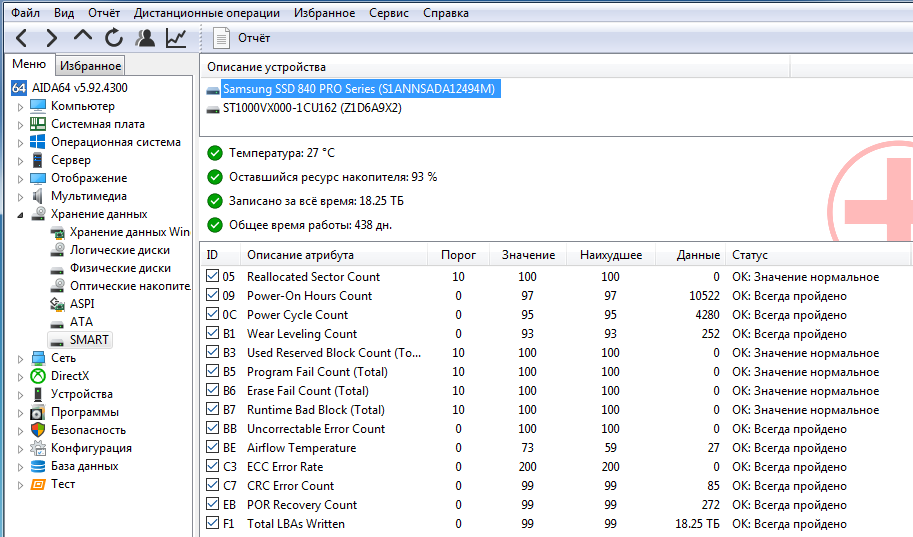Click the Отчёт document icon in toolbar
913x537 pixels.
[x=221, y=38]
